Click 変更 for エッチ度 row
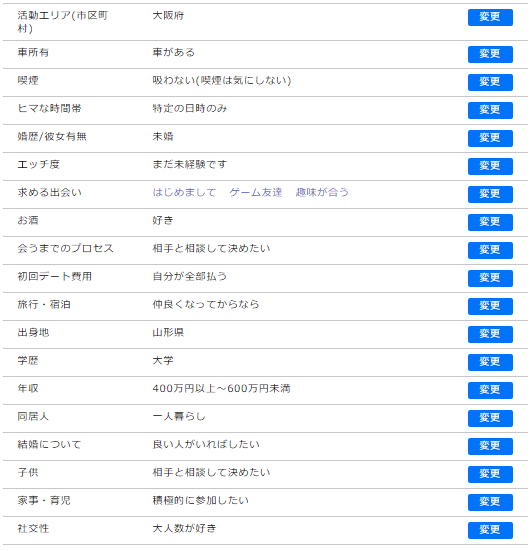532x551 pixels. [490, 166]
